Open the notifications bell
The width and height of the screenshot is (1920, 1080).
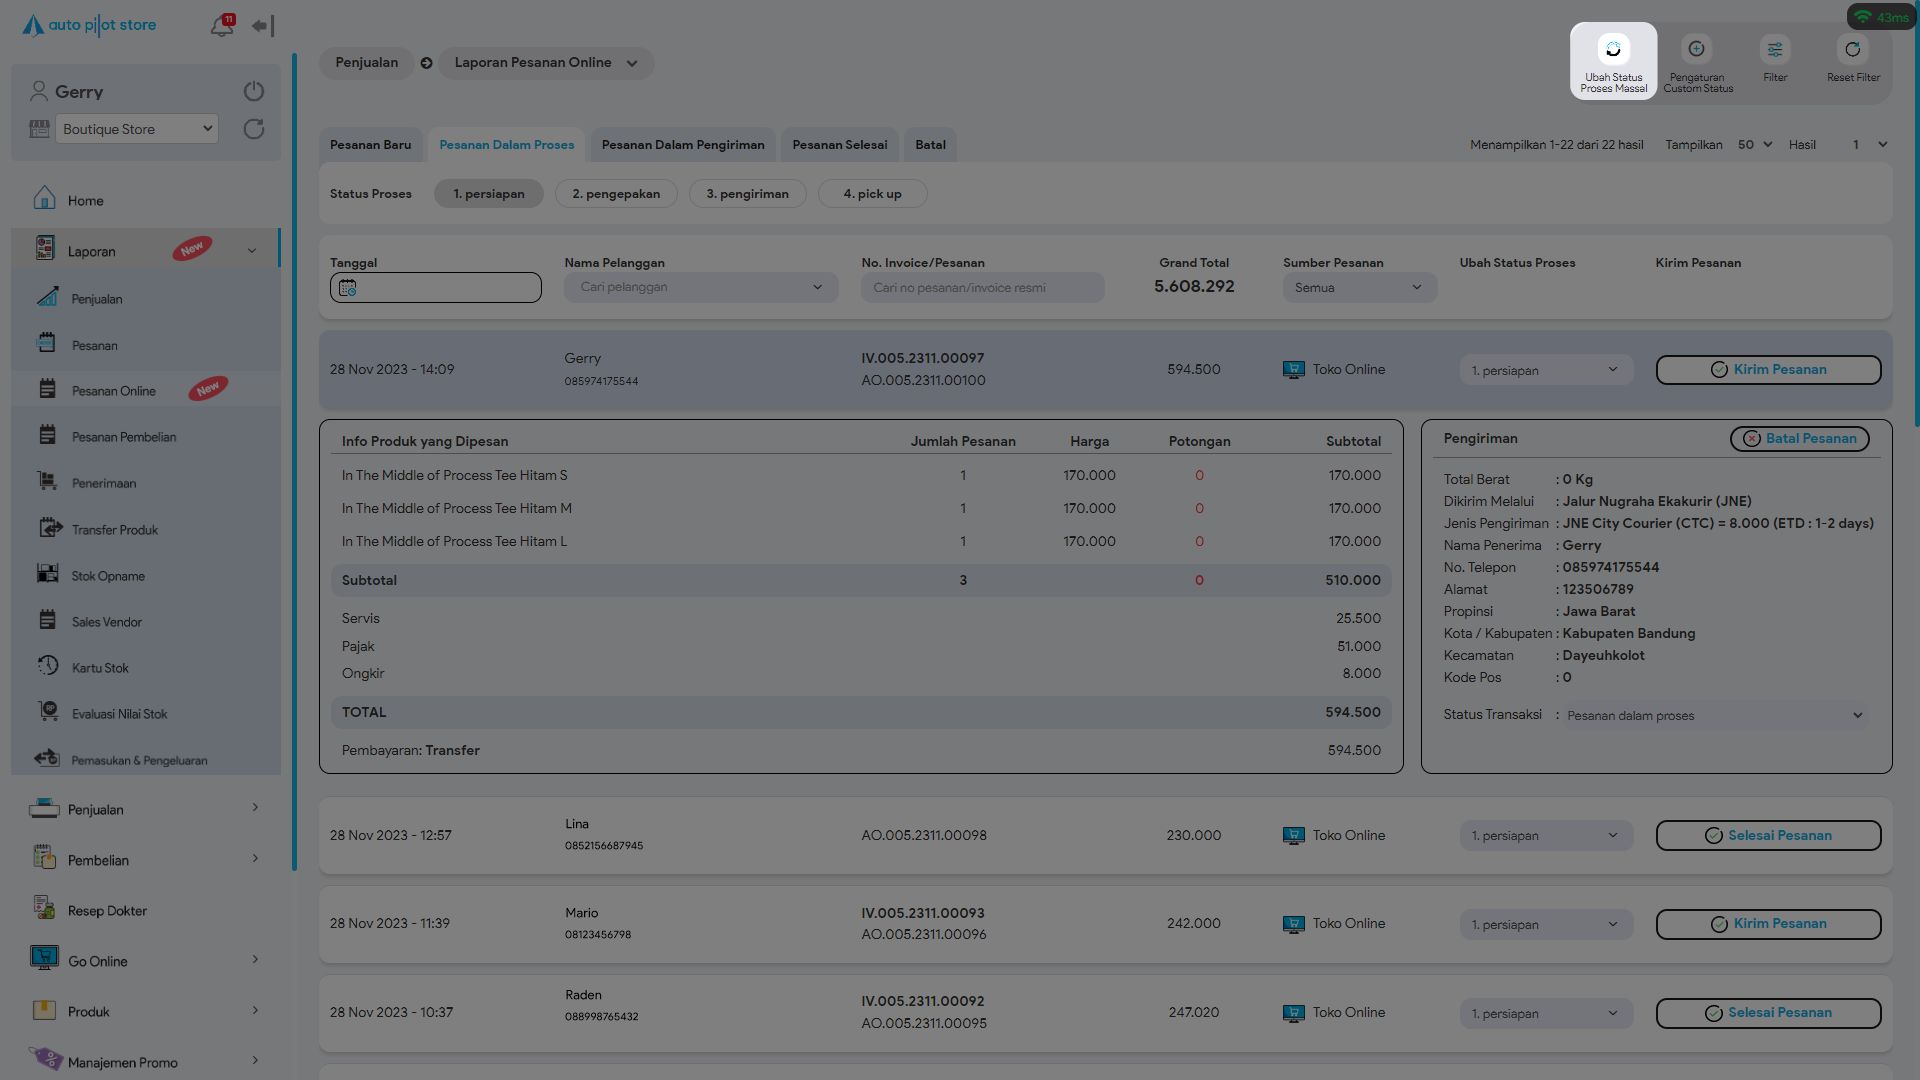pos(222,26)
